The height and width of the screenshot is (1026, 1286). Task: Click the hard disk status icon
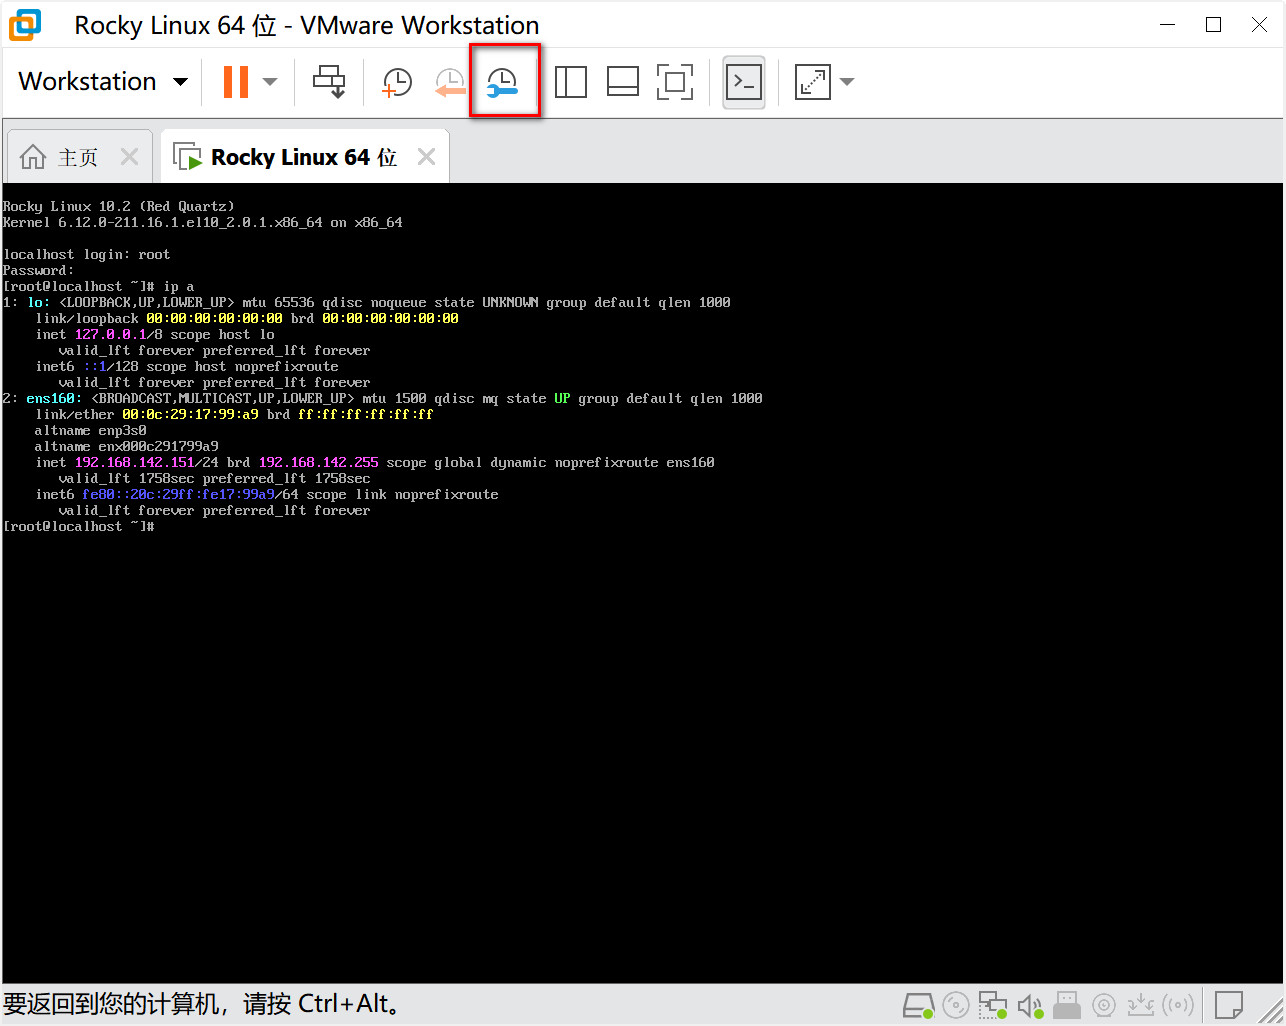[x=918, y=1005]
